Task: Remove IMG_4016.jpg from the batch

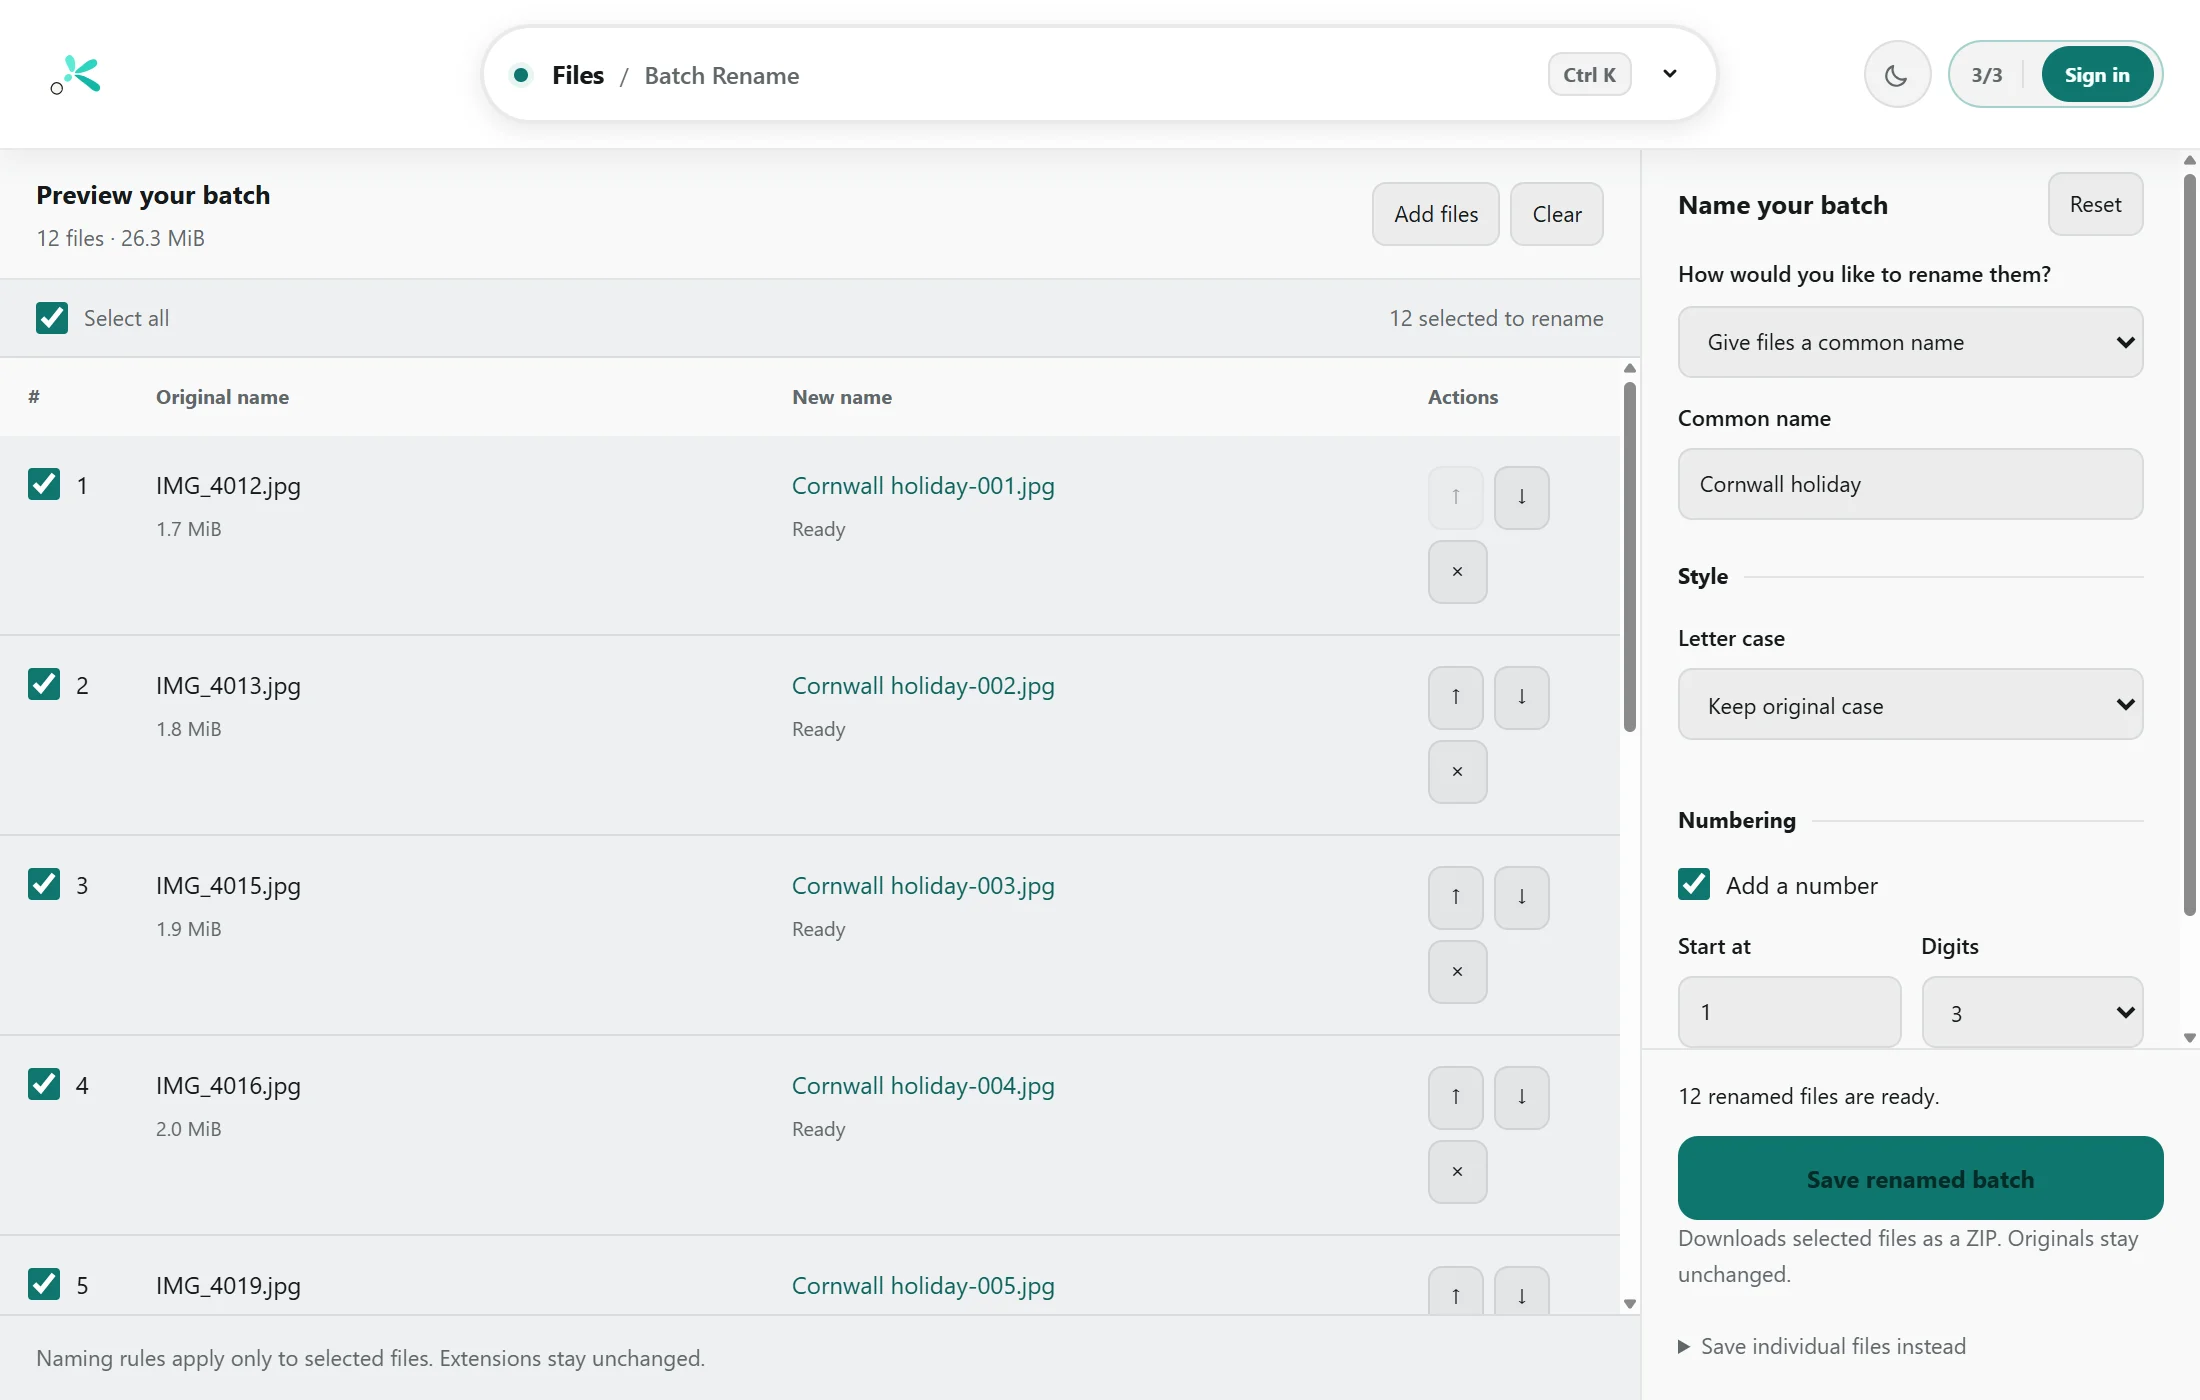Action: click(x=1457, y=1172)
